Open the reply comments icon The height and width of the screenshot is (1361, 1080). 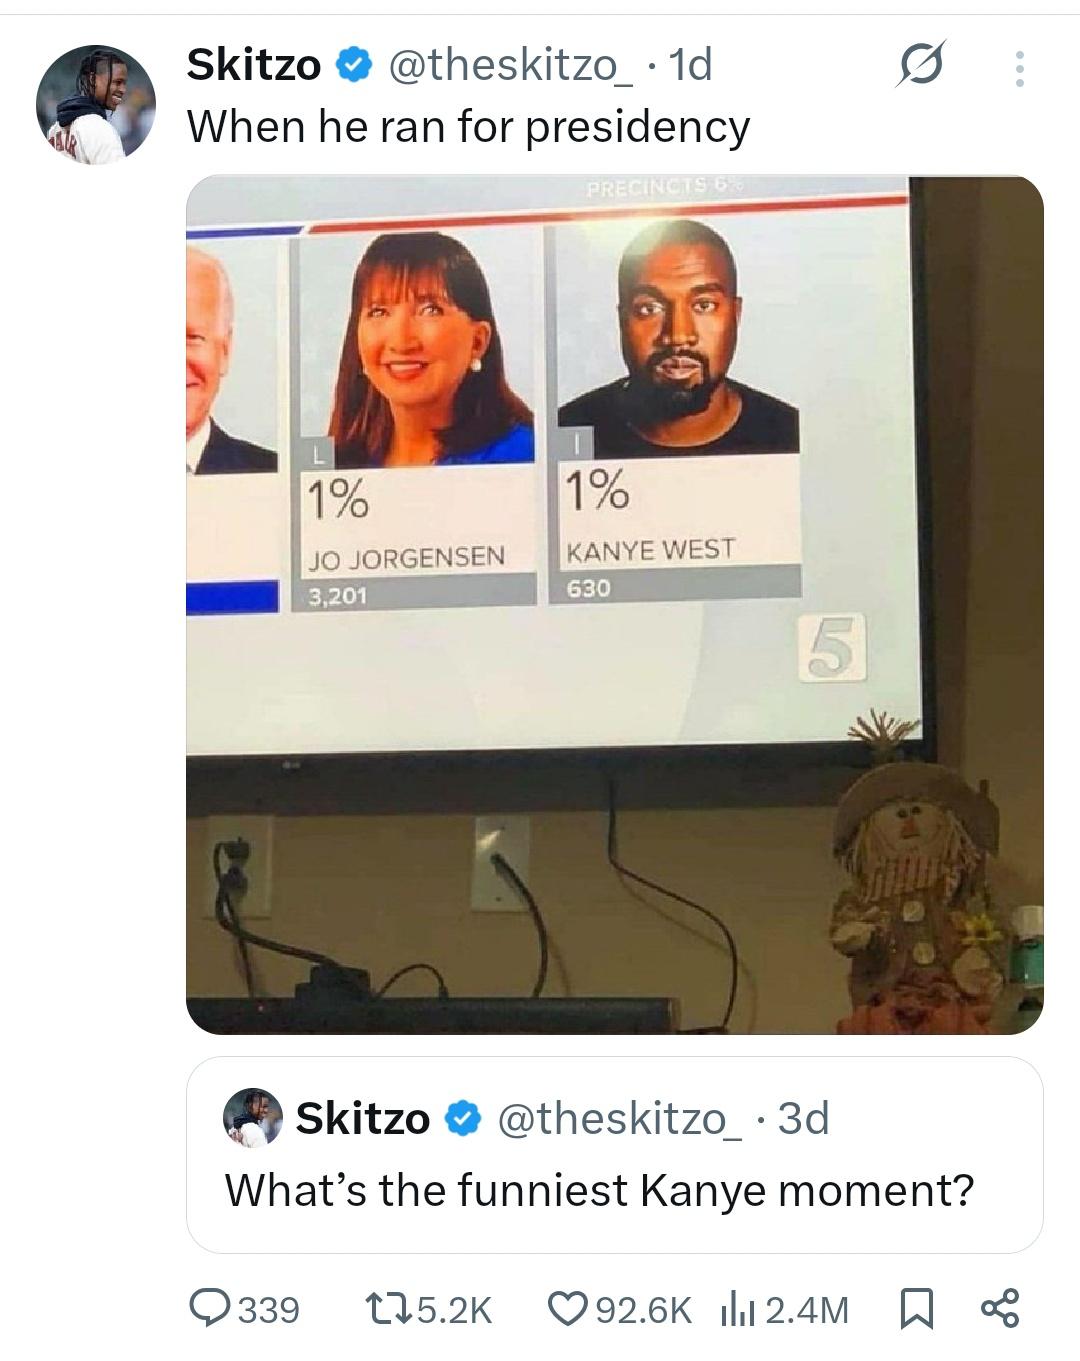coord(210,1309)
